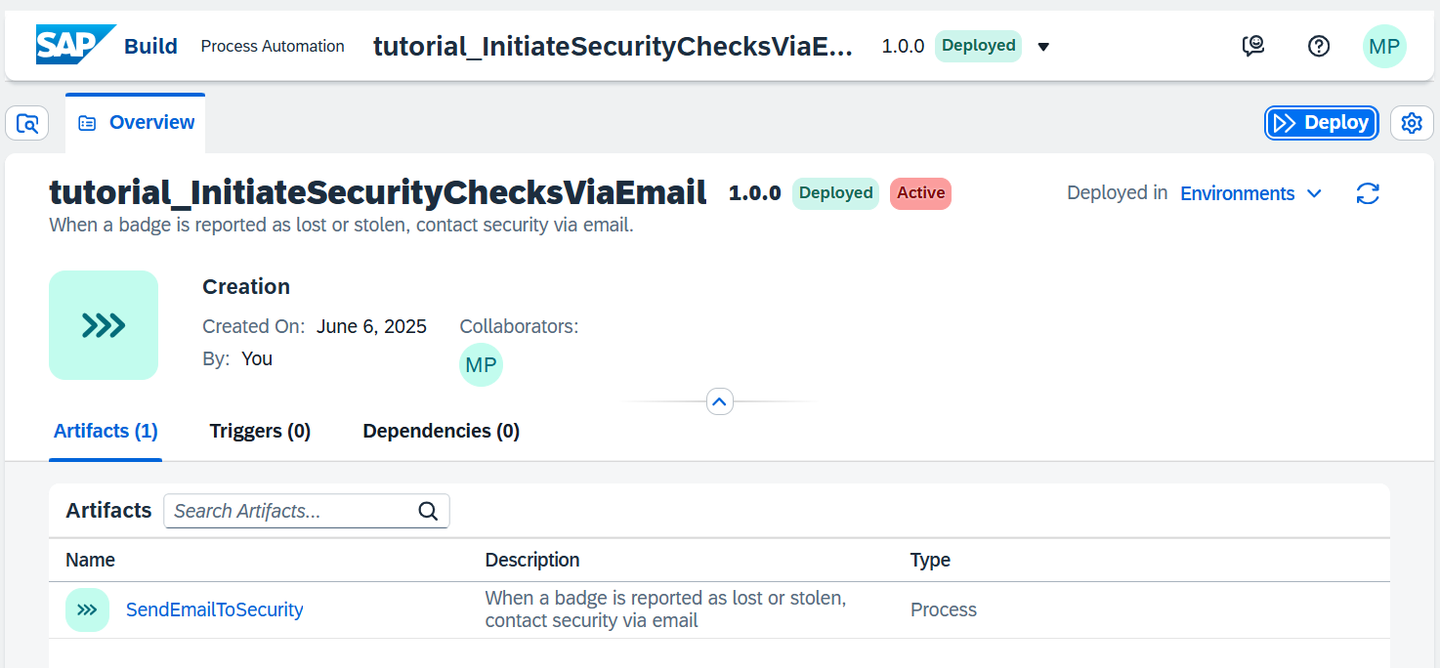The width and height of the screenshot is (1440, 668).
Task: Open the feedback chat icon
Action: 1253,46
